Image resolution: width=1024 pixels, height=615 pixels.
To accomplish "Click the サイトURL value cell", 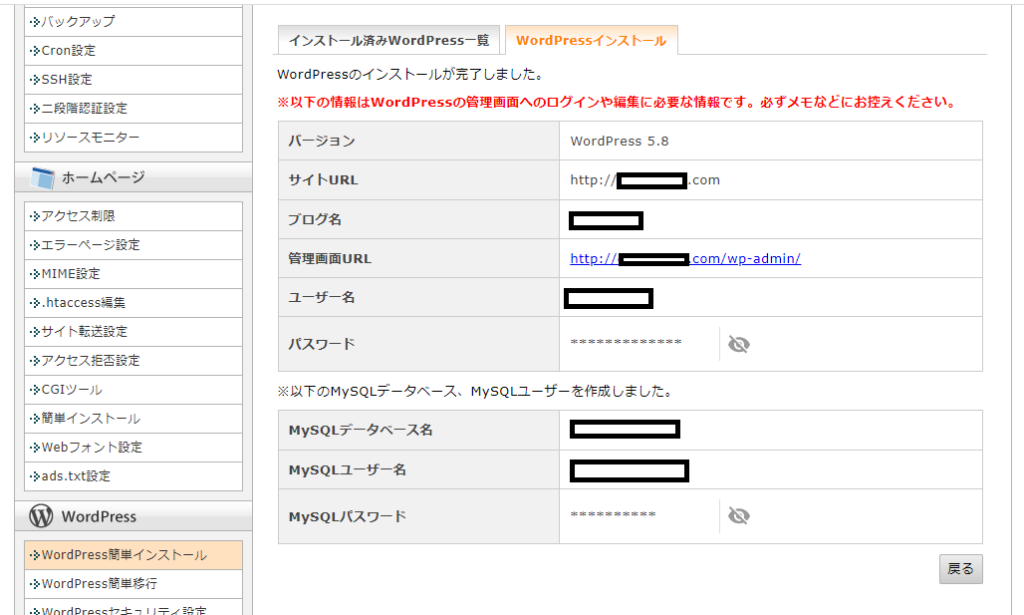I will [771, 180].
